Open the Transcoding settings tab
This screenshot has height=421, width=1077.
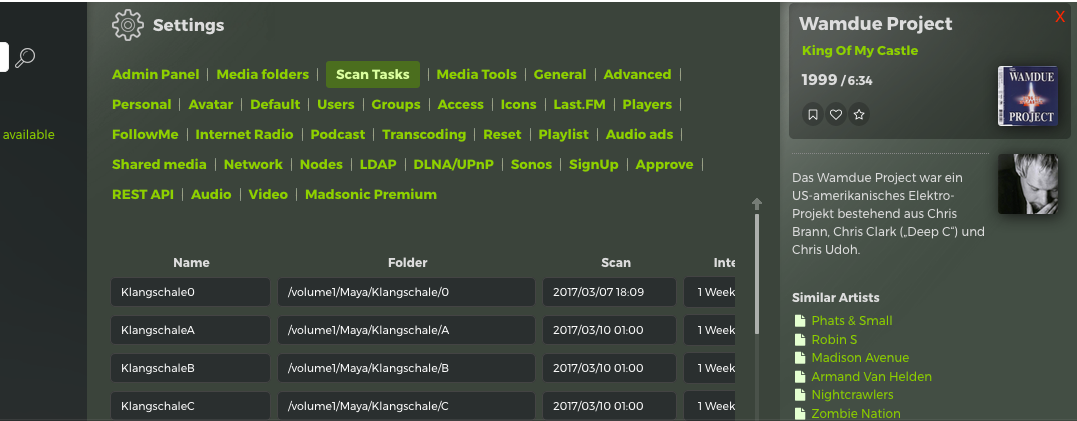[424, 135]
